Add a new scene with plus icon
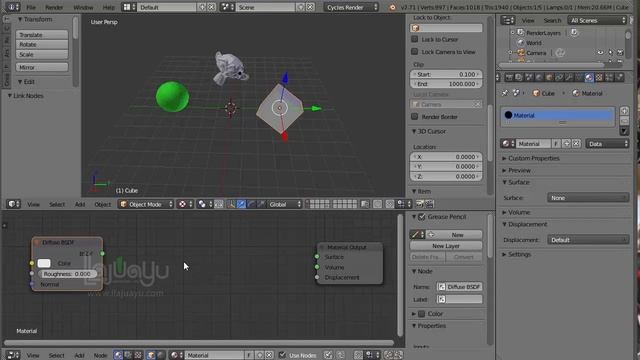 (301, 7)
